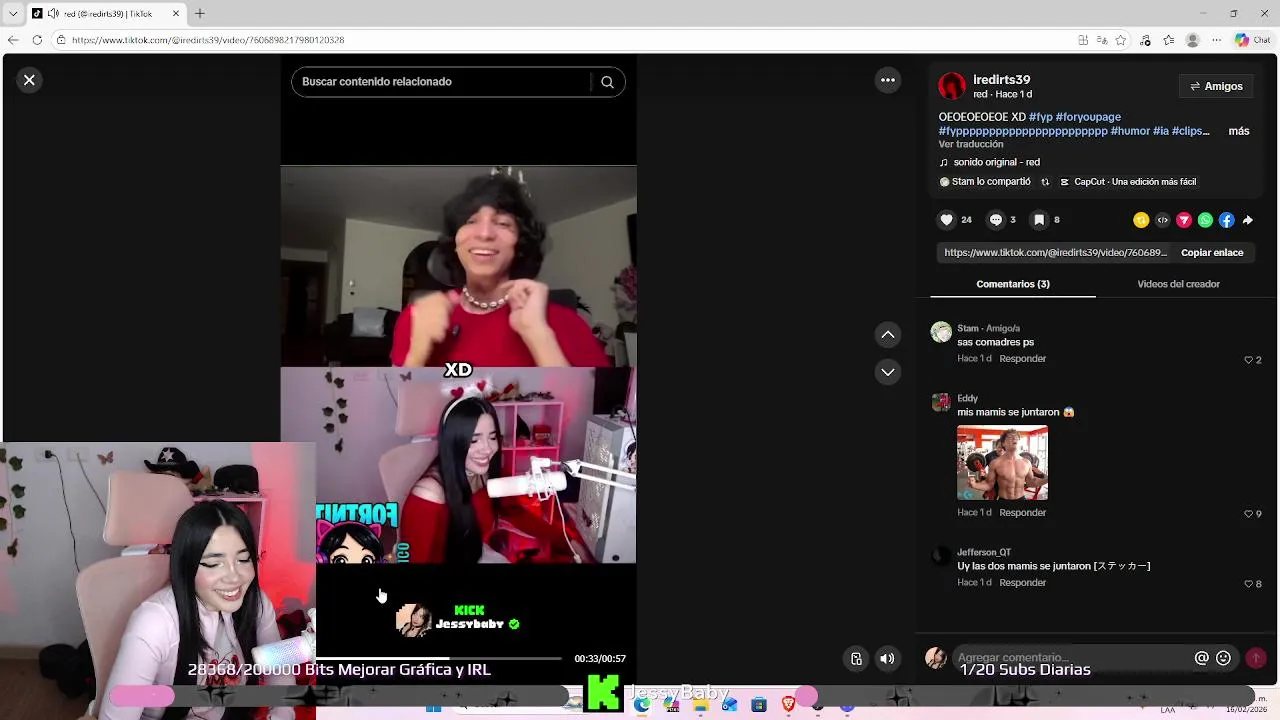Open the iredirts39 username link
This screenshot has width=1280, height=720.
(x=1001, y=80)
